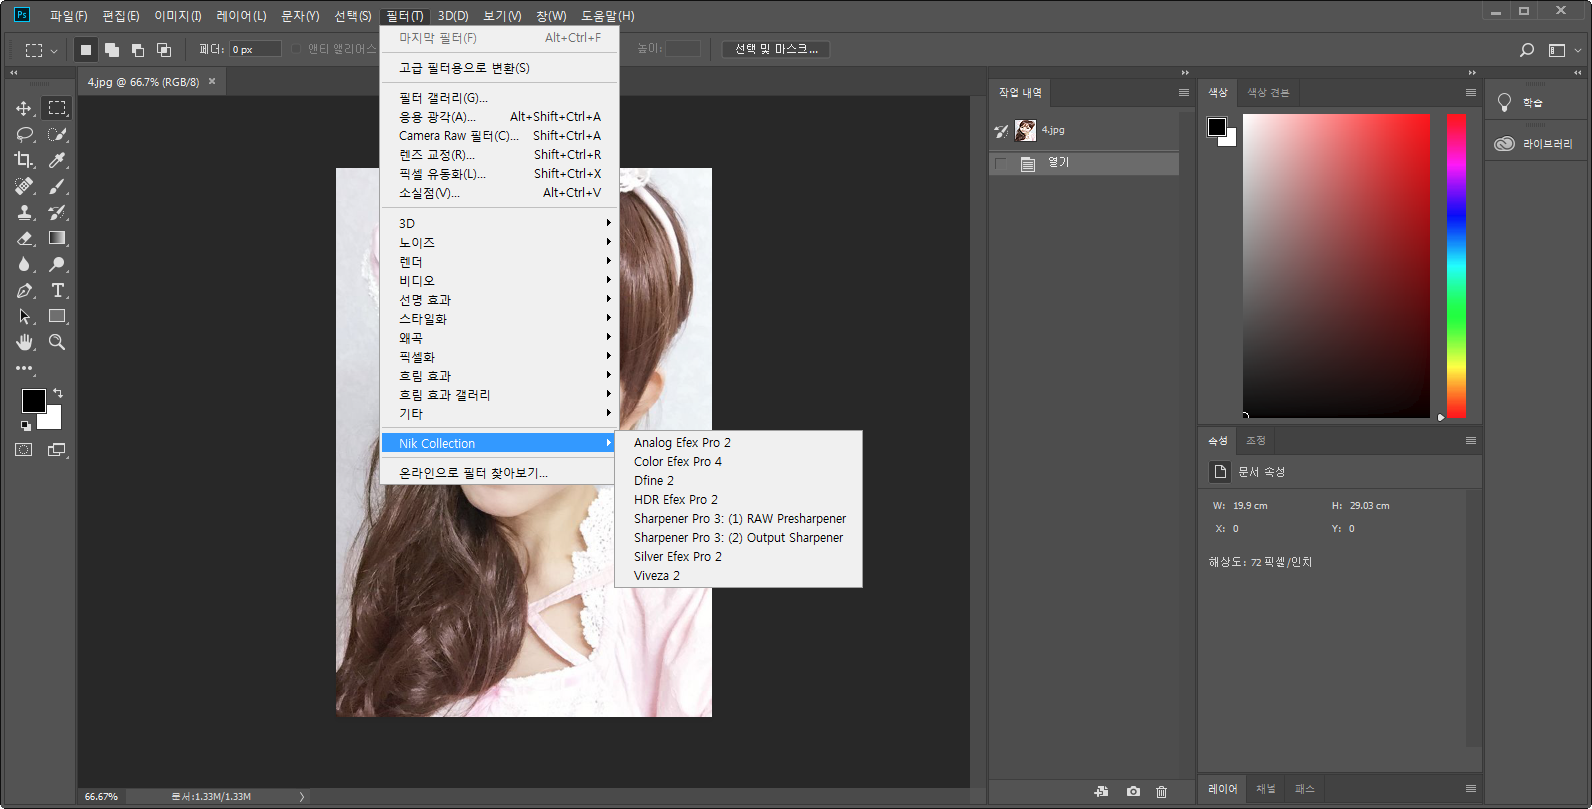
Task: Choose Silver Efex Pro 2 filter
Action: [738, 556]
